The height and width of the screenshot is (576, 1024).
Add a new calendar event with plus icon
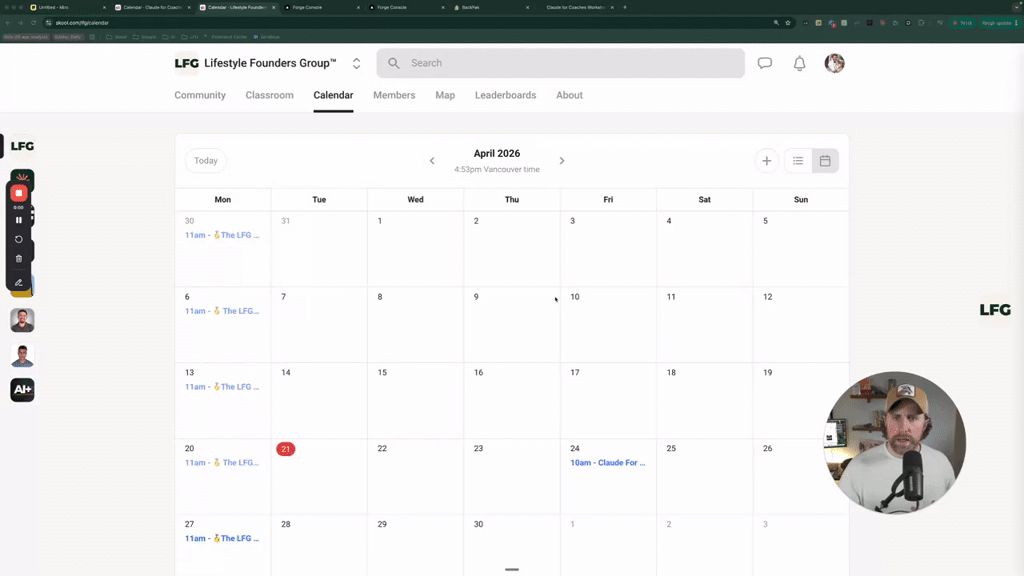[x=767, y=161]
